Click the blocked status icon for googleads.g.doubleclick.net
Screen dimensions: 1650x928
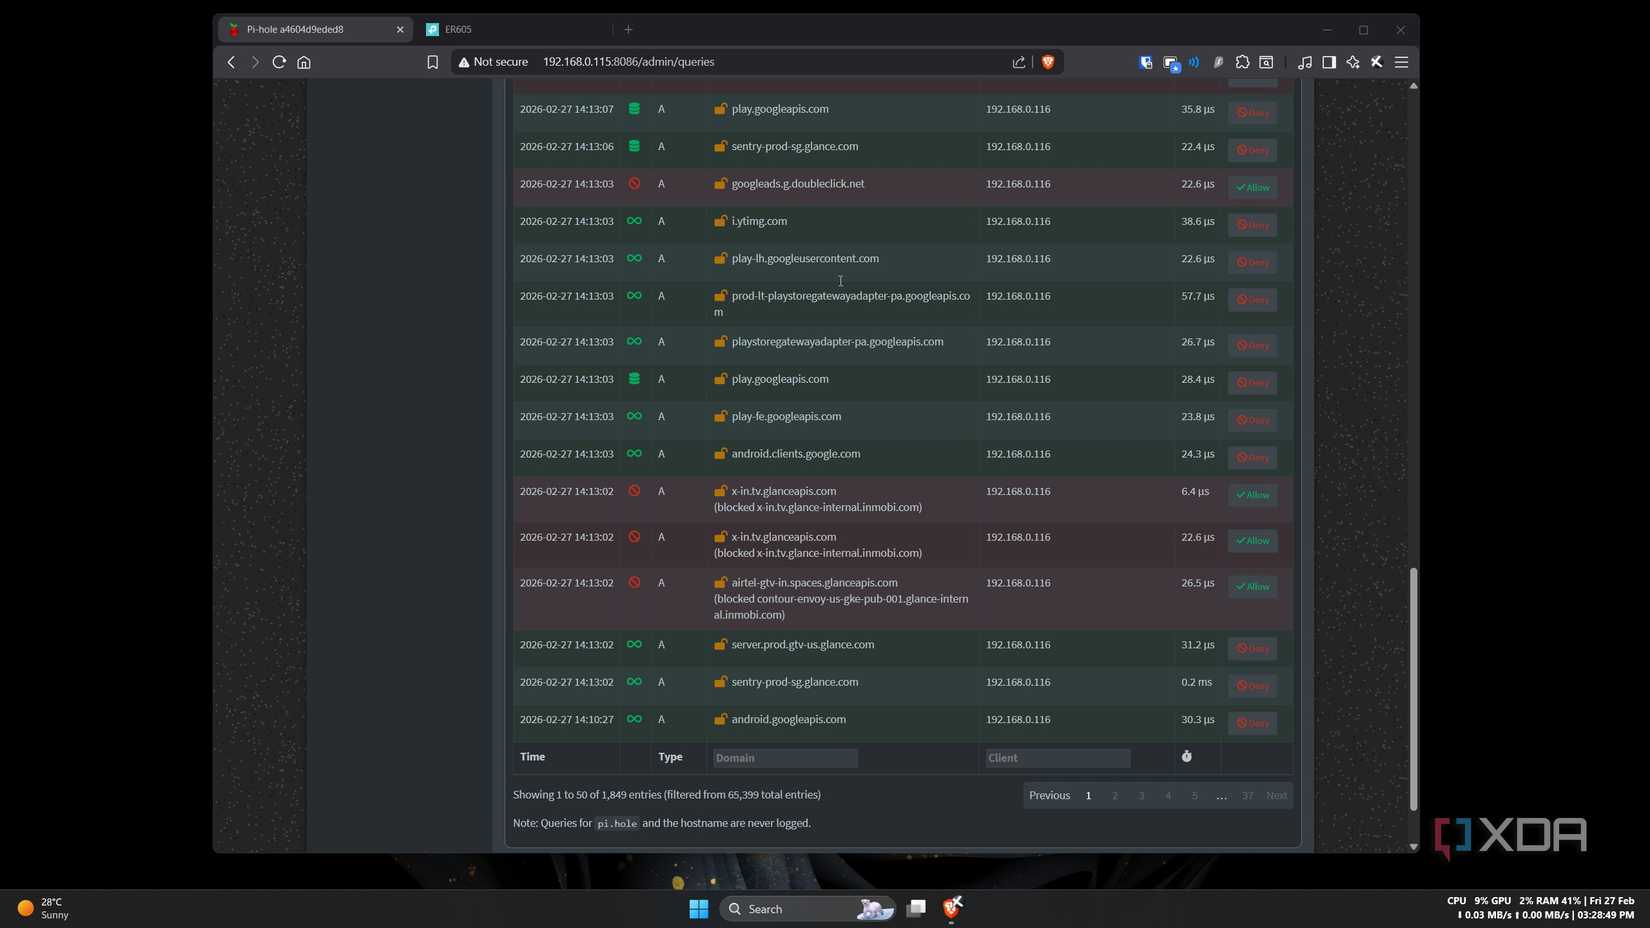point(634,184)
